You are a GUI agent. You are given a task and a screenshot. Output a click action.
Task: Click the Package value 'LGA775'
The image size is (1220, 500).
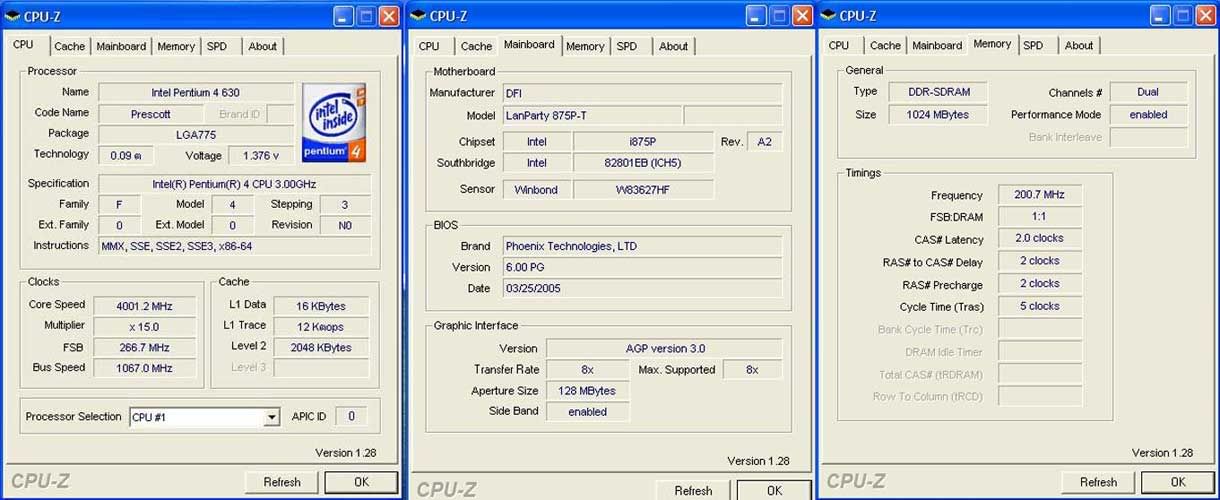tap(196, 134)
